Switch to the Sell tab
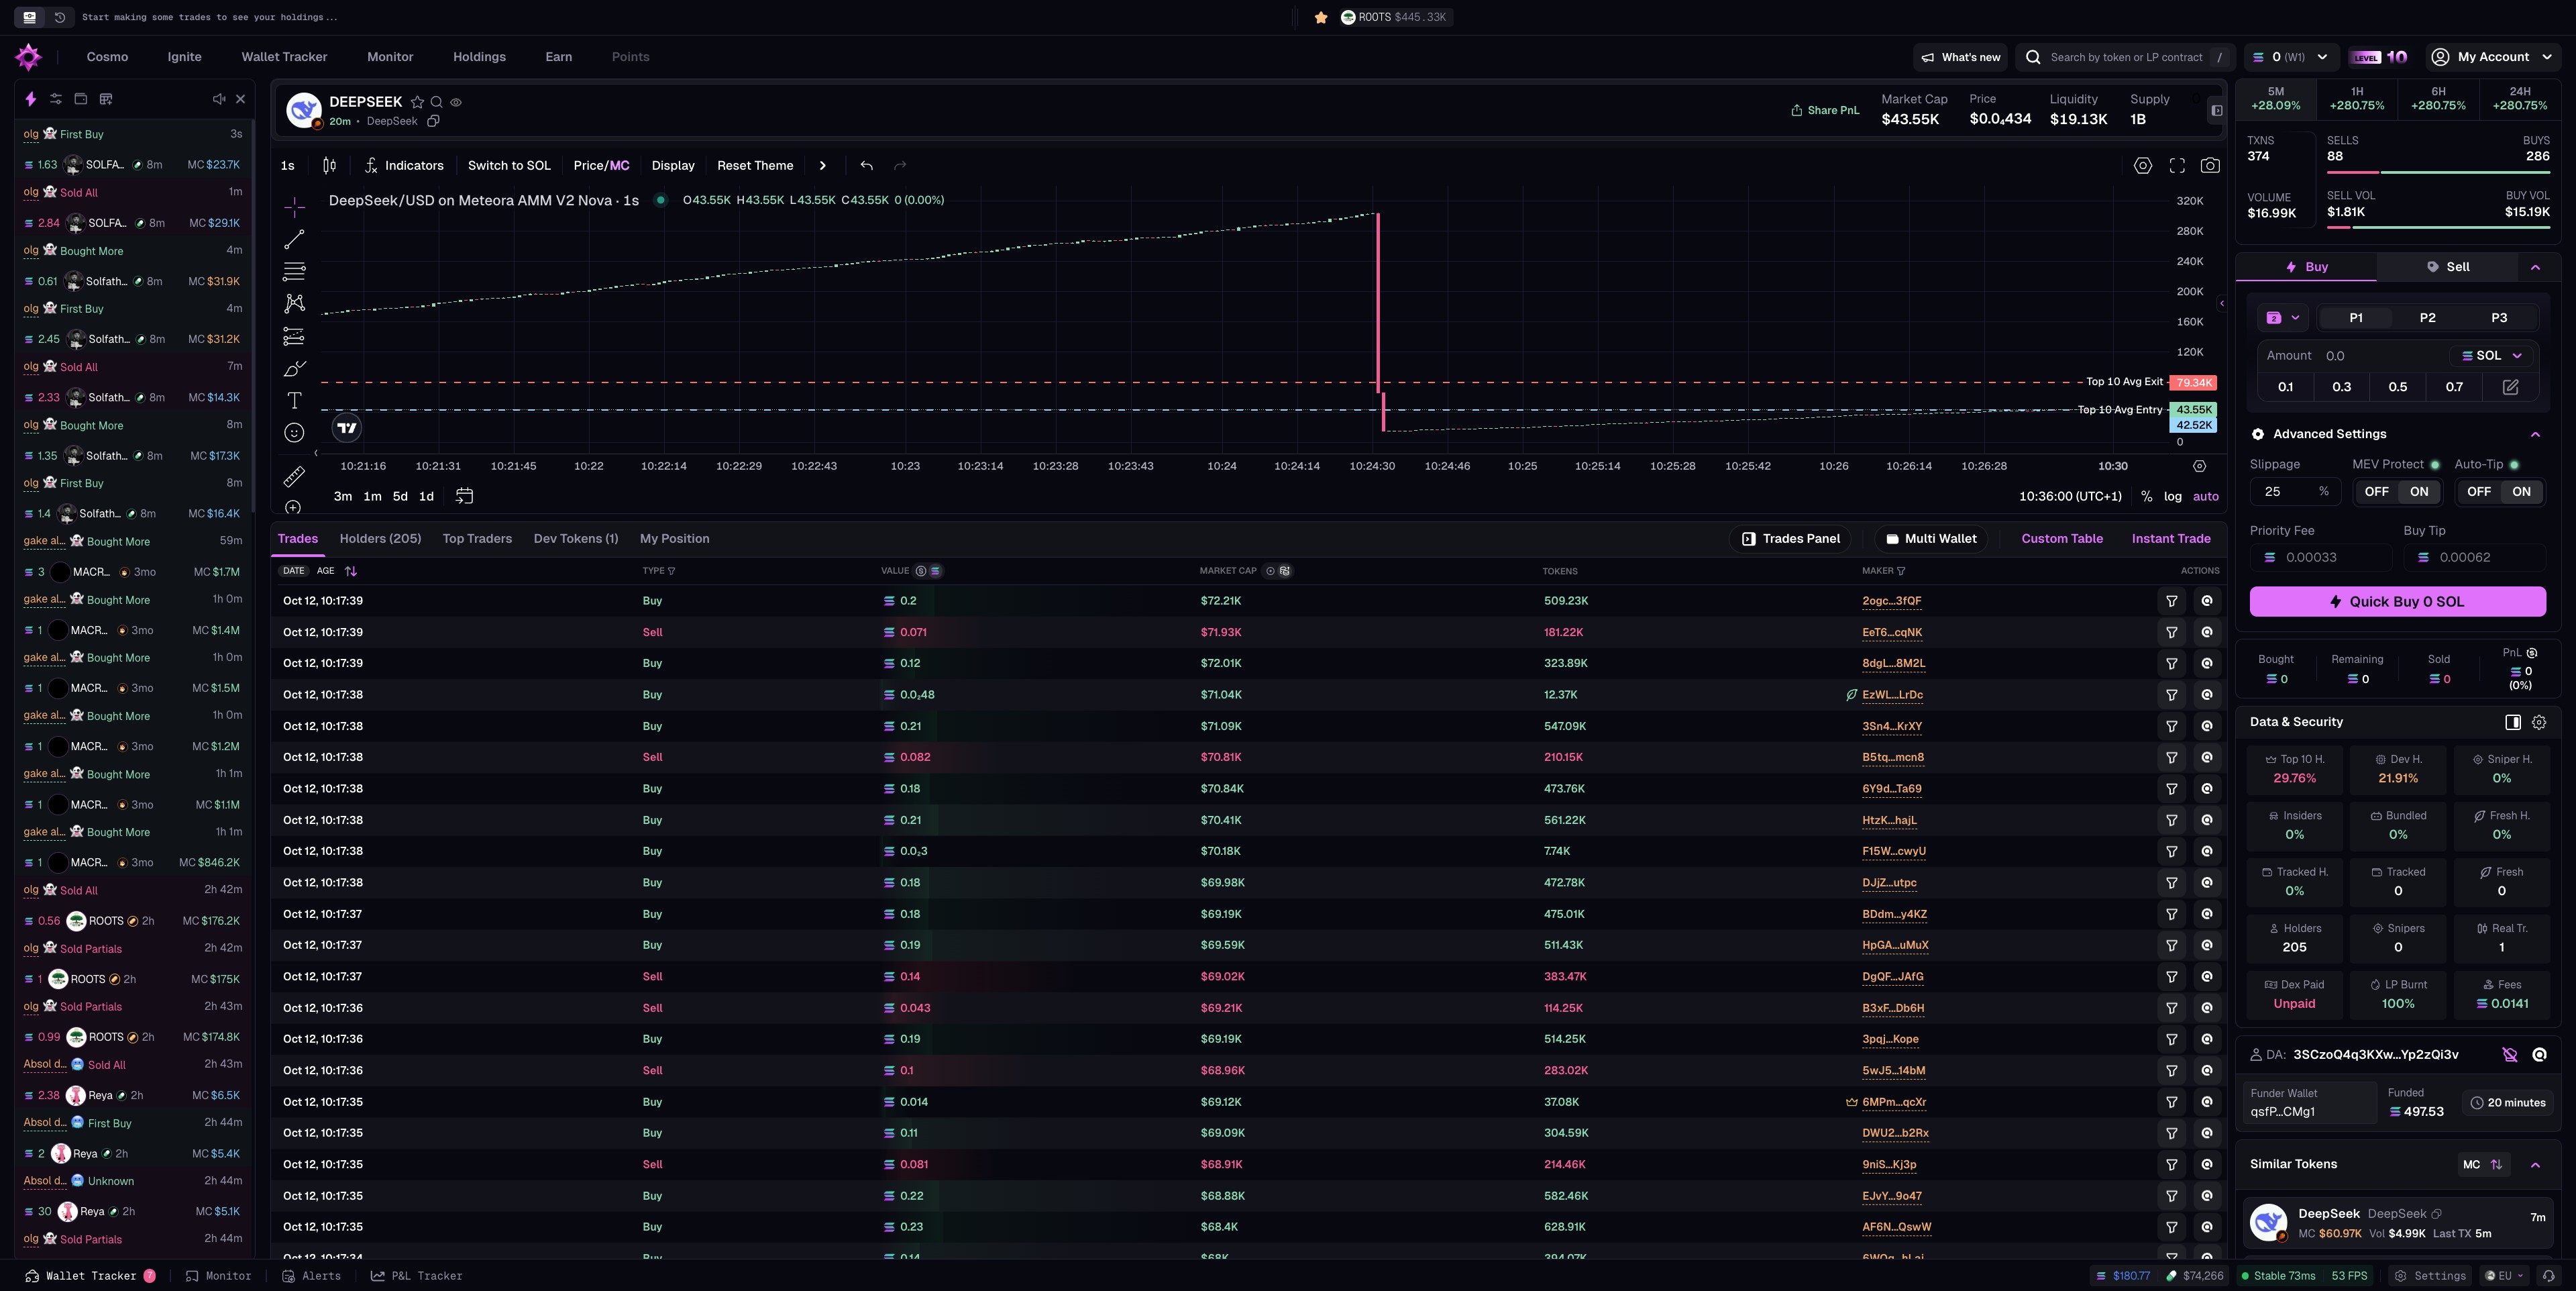The image size is (2576, 1291). click(x=2447, y=267)
